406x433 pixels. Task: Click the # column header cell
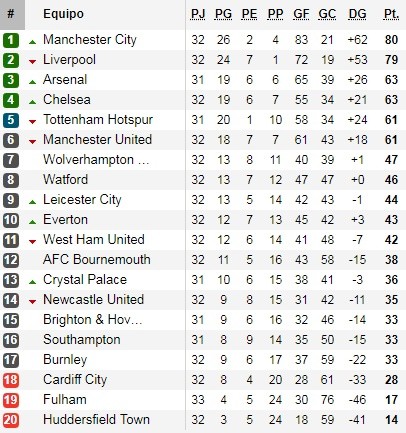(12, 15)
